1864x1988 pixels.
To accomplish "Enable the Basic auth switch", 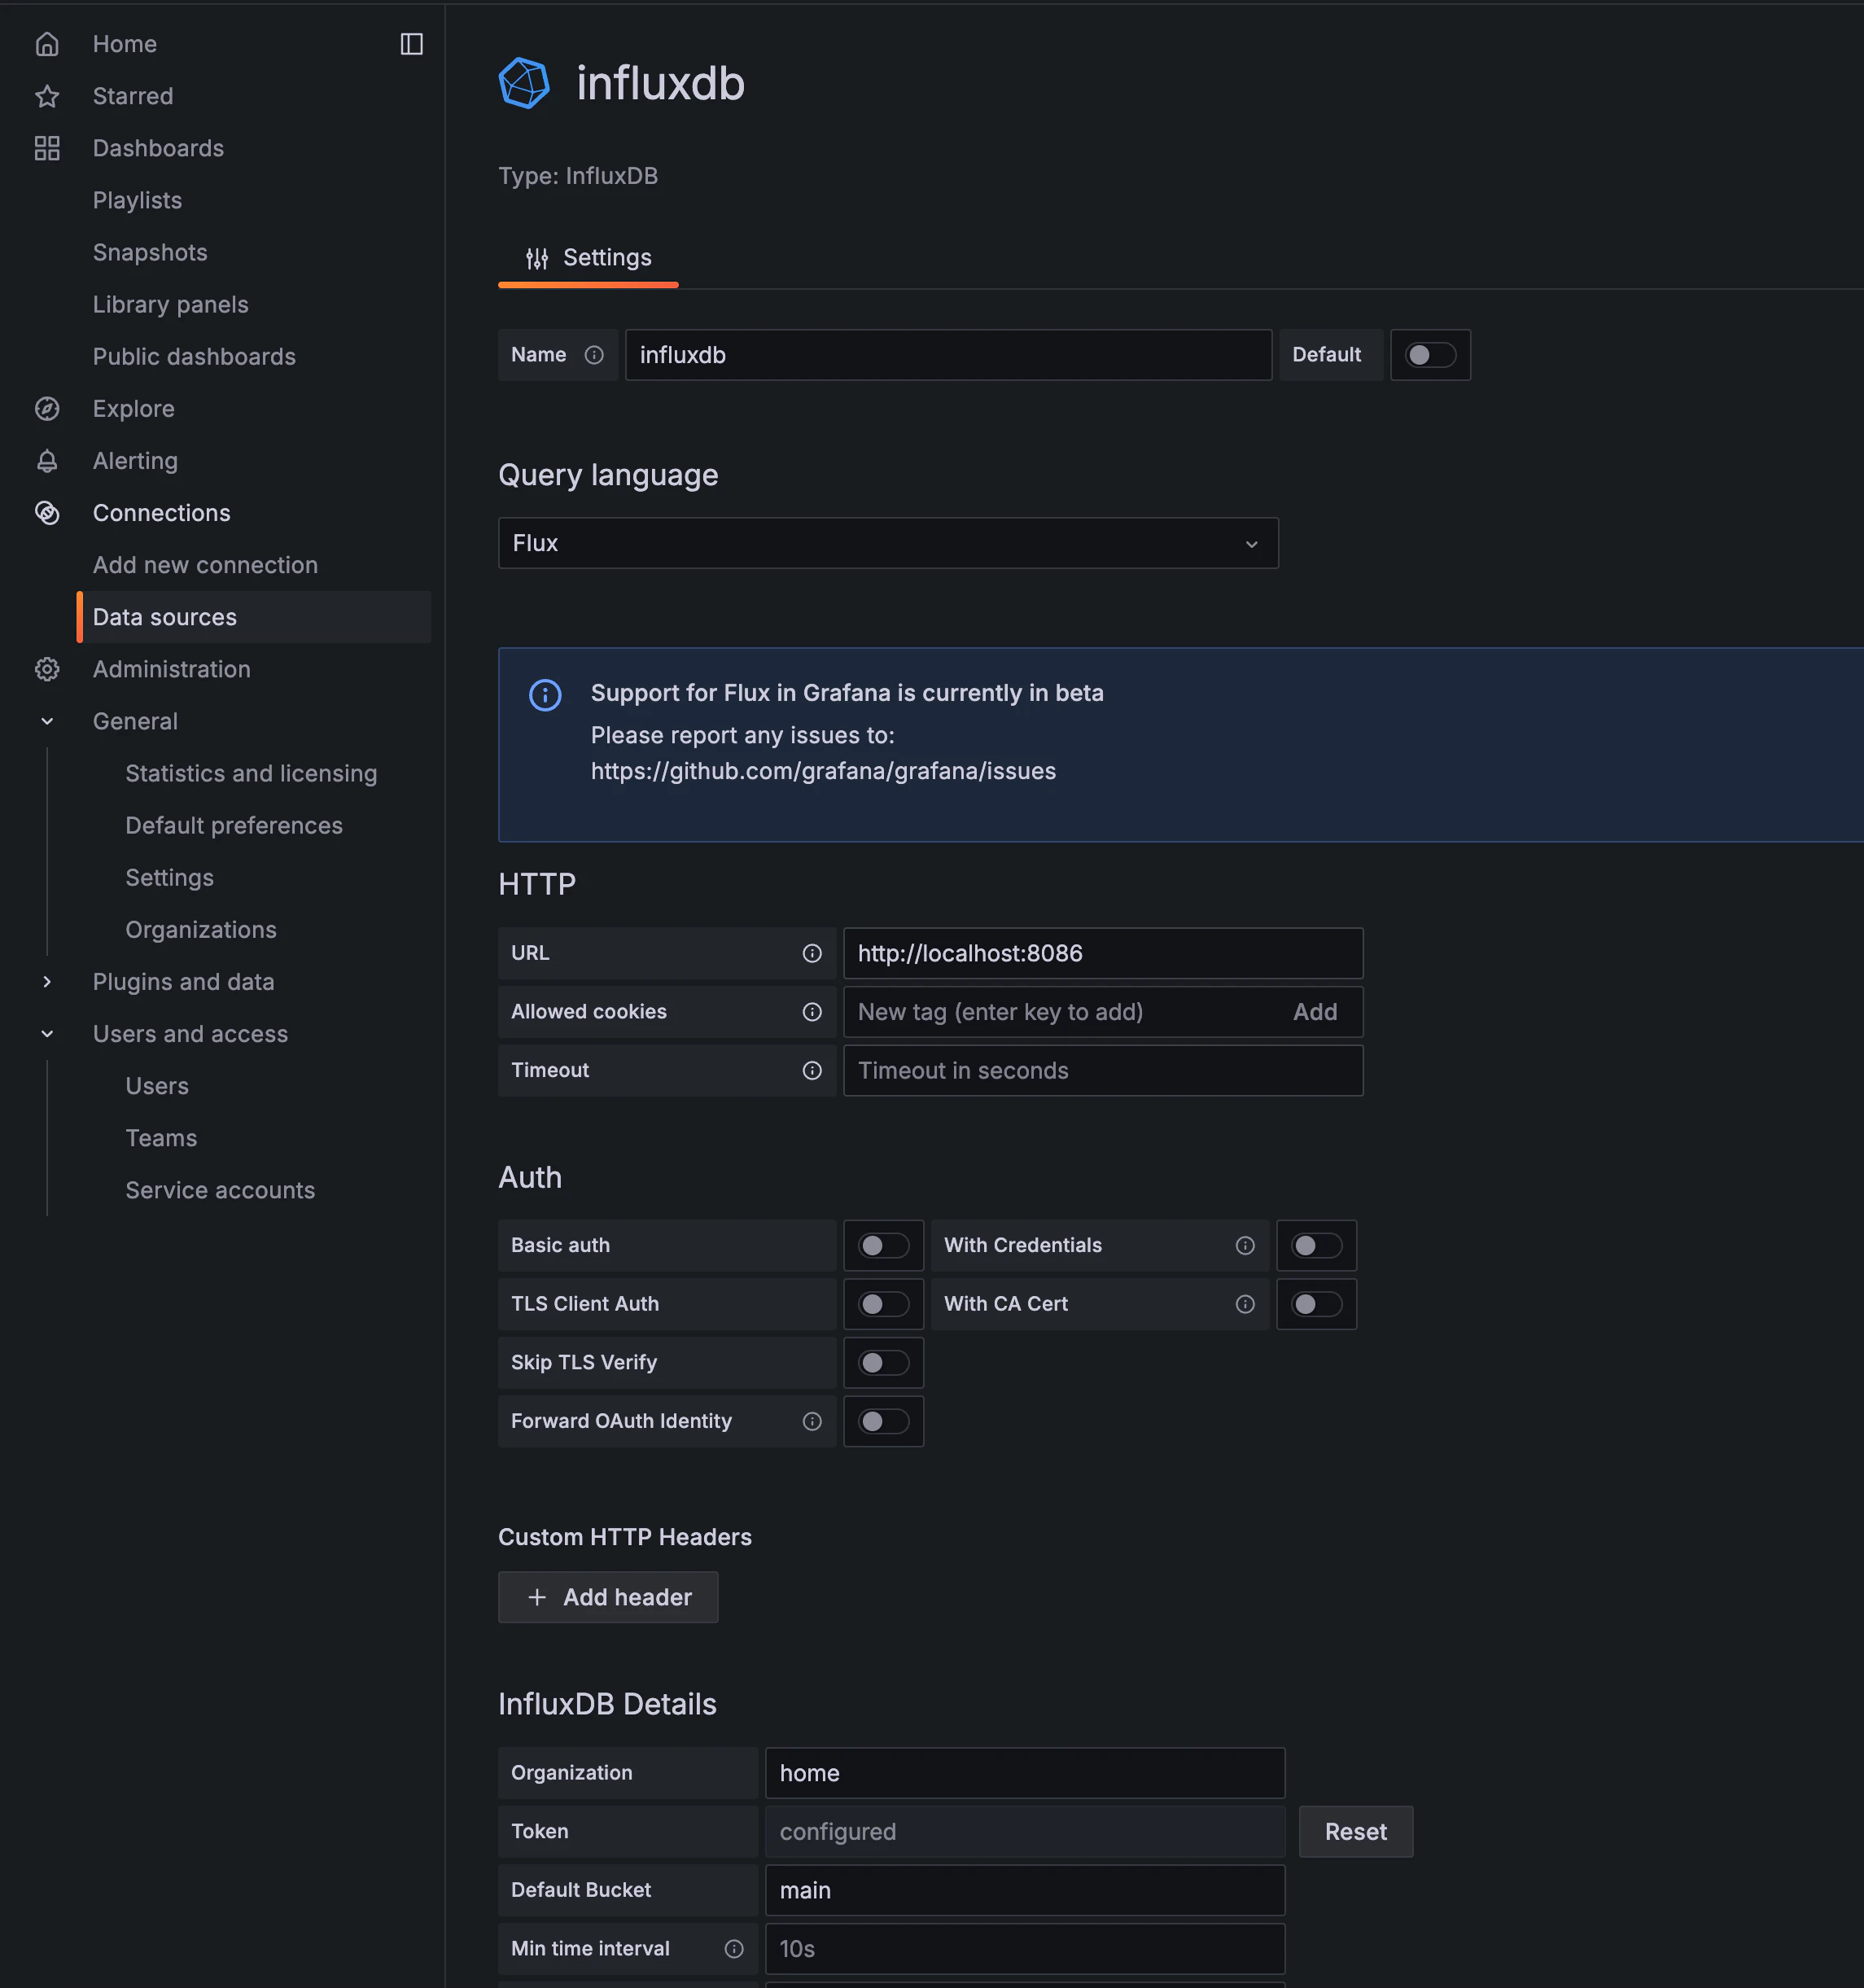I will (883, 1245).
